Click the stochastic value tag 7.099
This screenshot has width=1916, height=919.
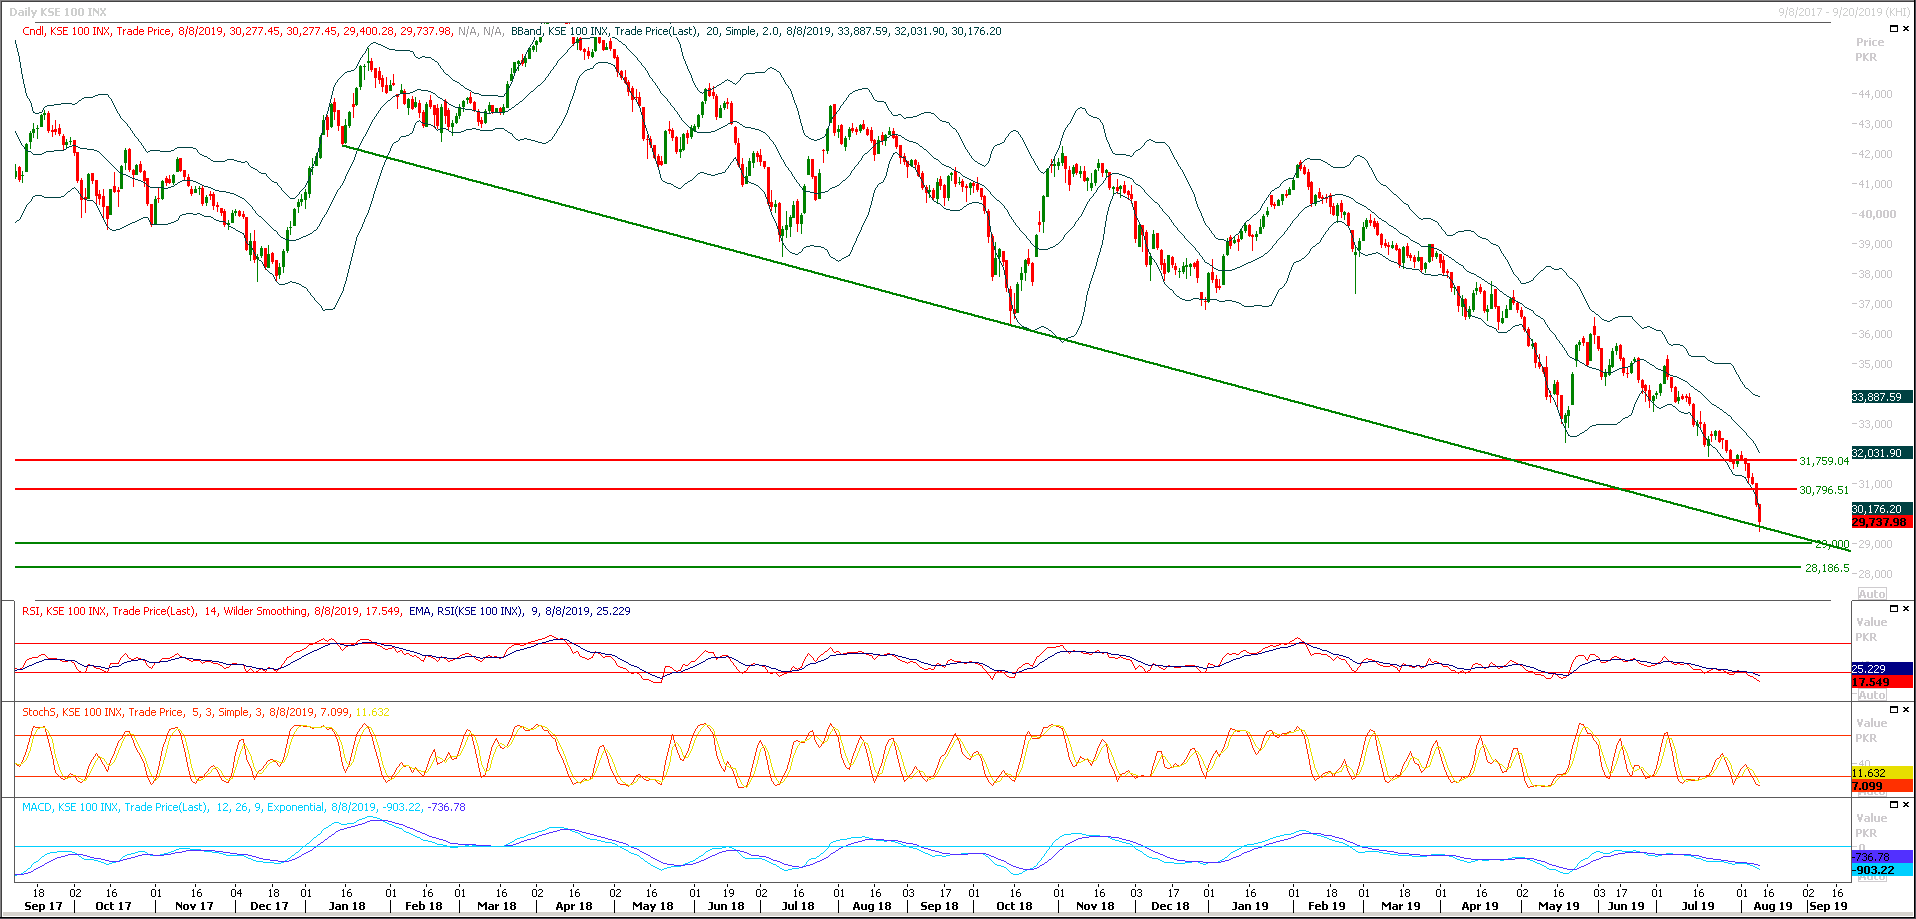coord(1881,786)
